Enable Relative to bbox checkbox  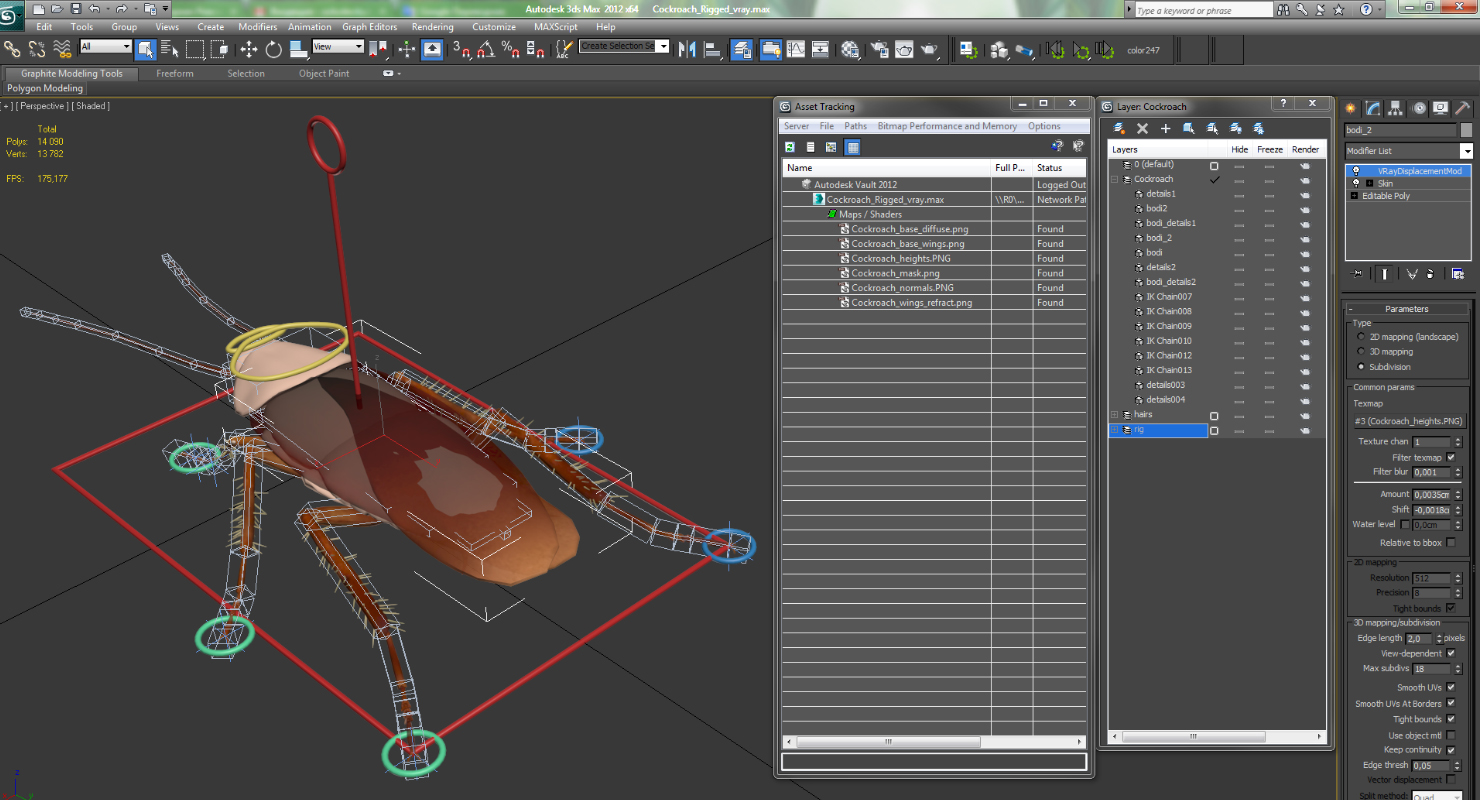(x=1451, y=543)
